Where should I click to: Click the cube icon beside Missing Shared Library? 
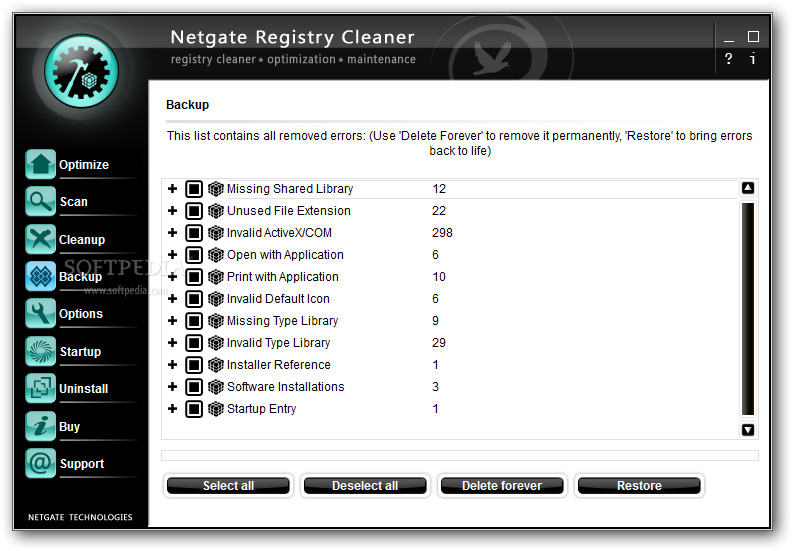point(216,189)
